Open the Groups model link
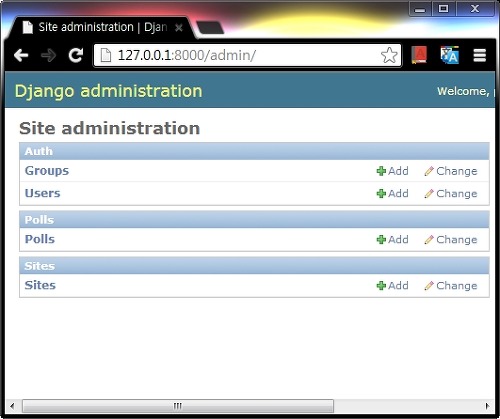The image size is (500, 419). pos(47,171)
